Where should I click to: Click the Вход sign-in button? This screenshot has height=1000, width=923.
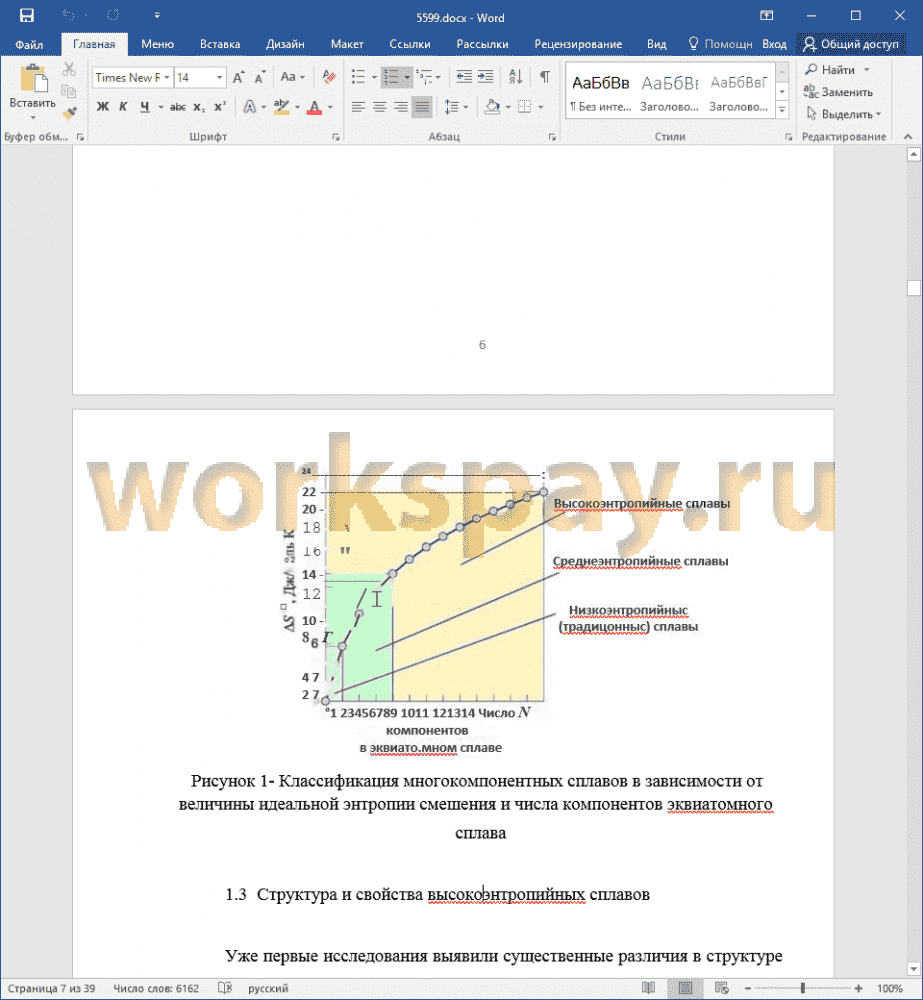pyautogui.click(x=774, y=44)
